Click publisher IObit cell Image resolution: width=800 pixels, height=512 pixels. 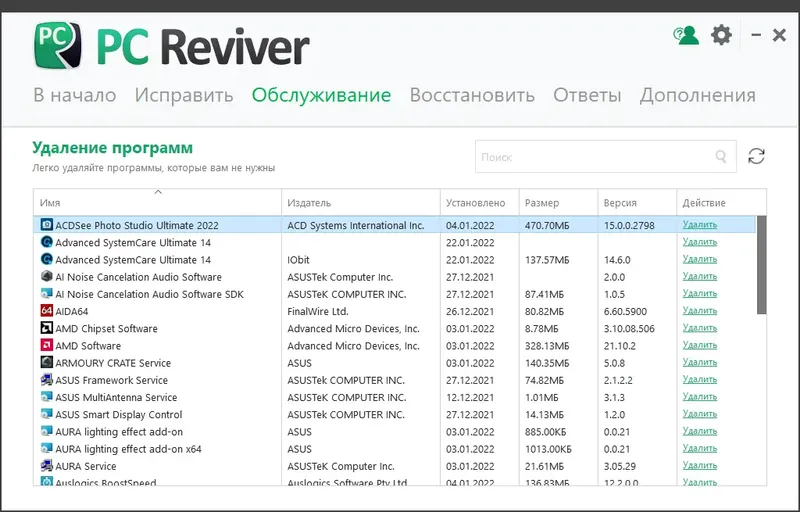click(x=298, y=260)
